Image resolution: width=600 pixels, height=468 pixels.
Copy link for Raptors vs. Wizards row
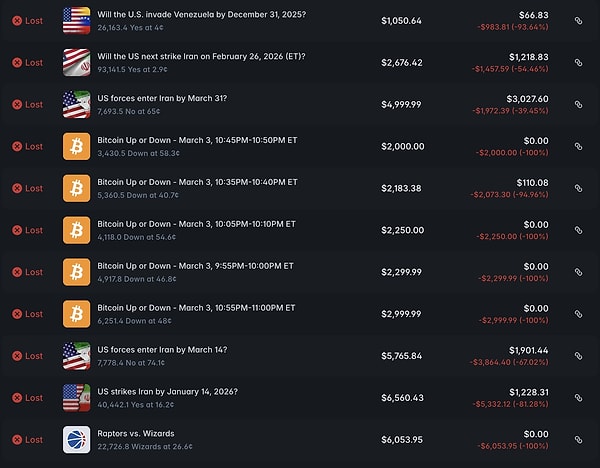578,440
